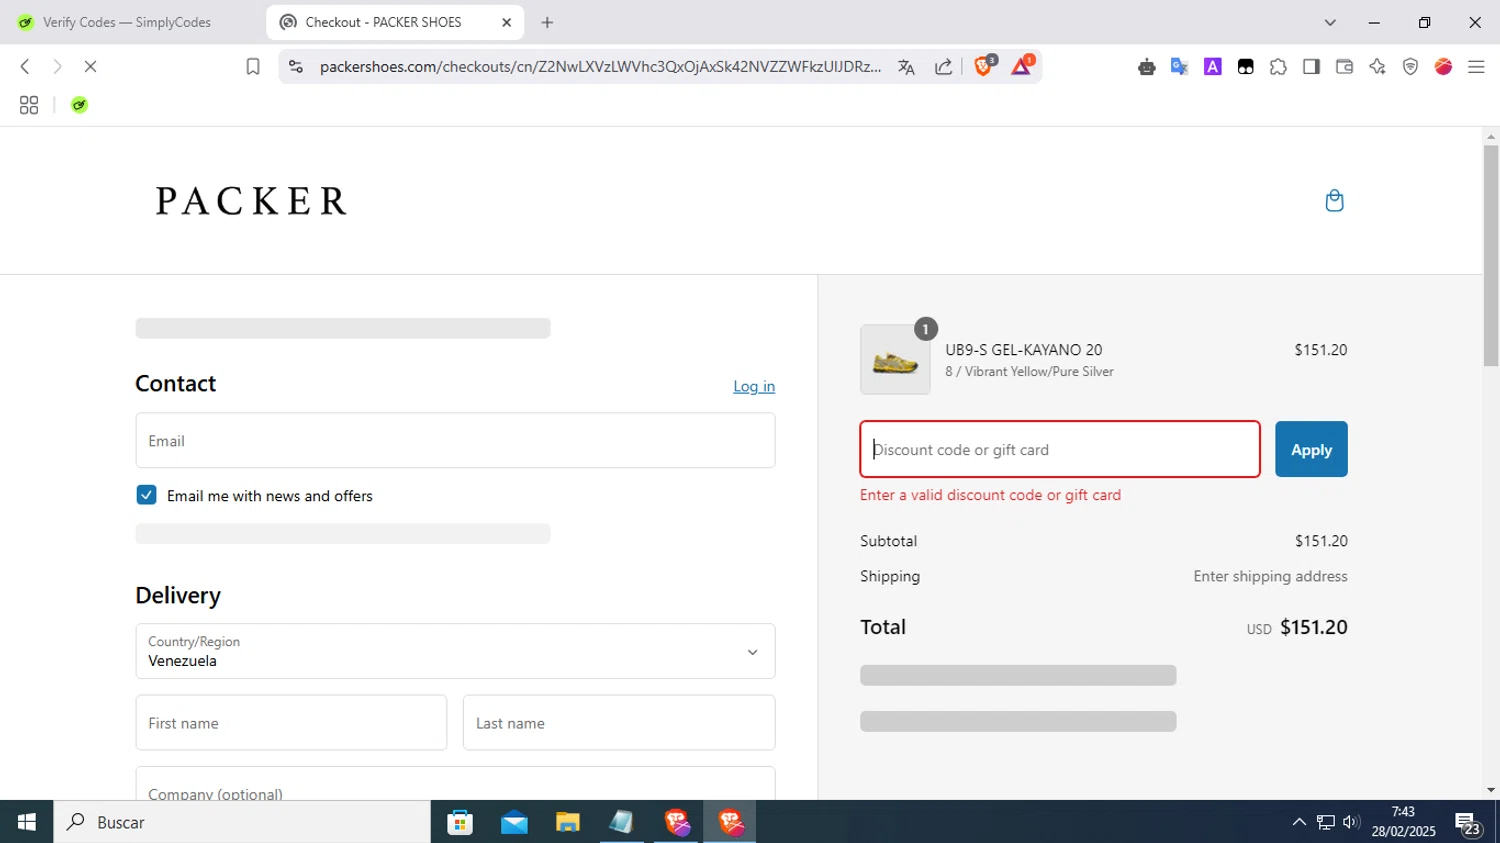Uncheck Email me with news and offers
The image size is (1500, 843).
[x=146, y=495]
